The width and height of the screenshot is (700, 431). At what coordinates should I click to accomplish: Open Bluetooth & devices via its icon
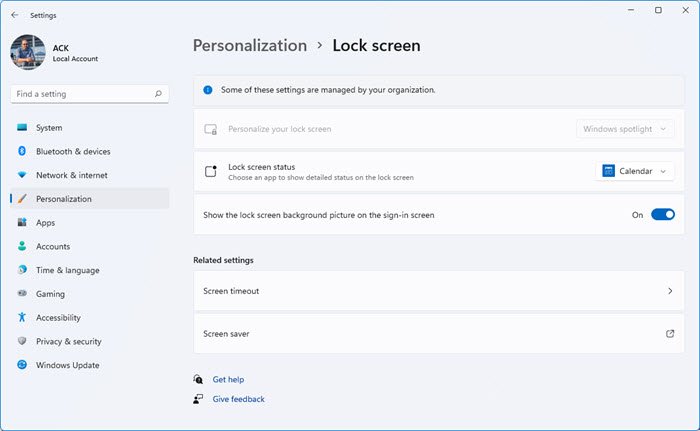(22, 151)
